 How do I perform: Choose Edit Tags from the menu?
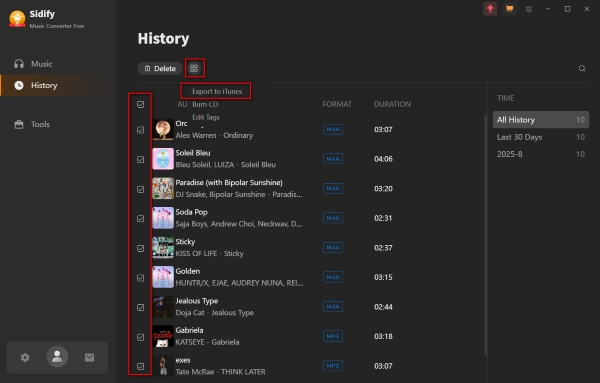tap(206, 117)
